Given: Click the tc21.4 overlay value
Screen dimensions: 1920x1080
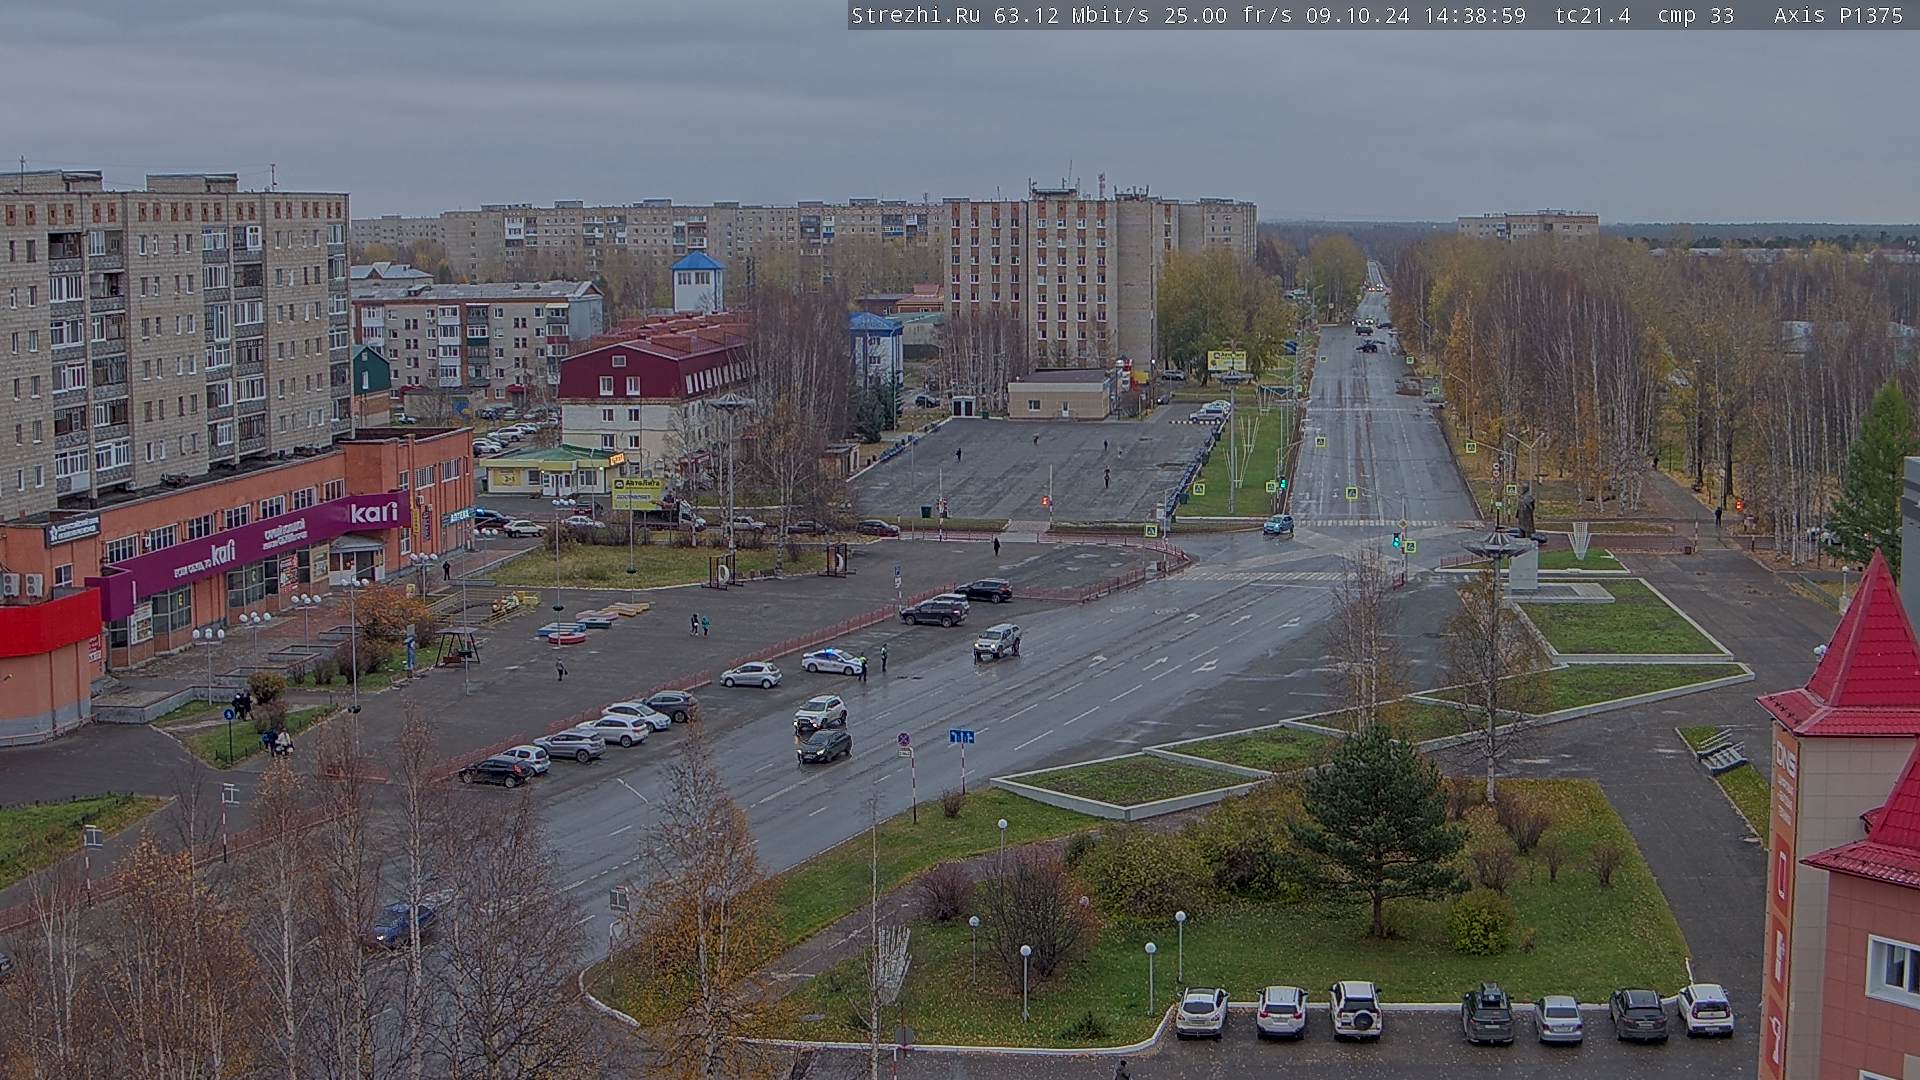Looking at the screenshot, I should (x=1593, y=15).
